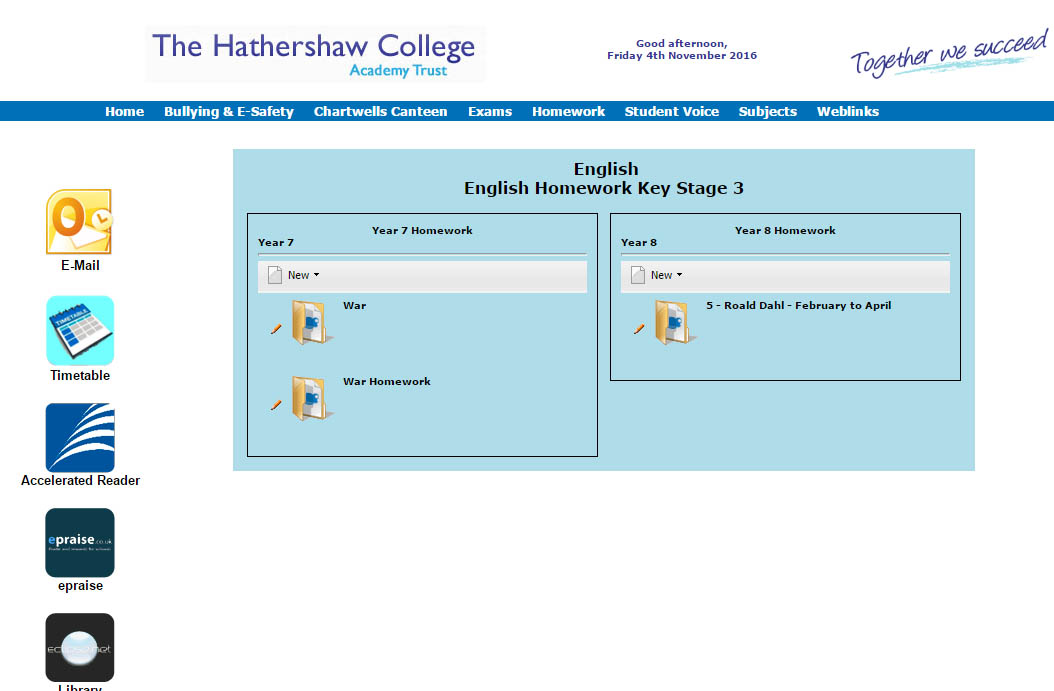Select Exams in the navigation bar
The width and height of the screenshot is (1054, 691).
490,112
